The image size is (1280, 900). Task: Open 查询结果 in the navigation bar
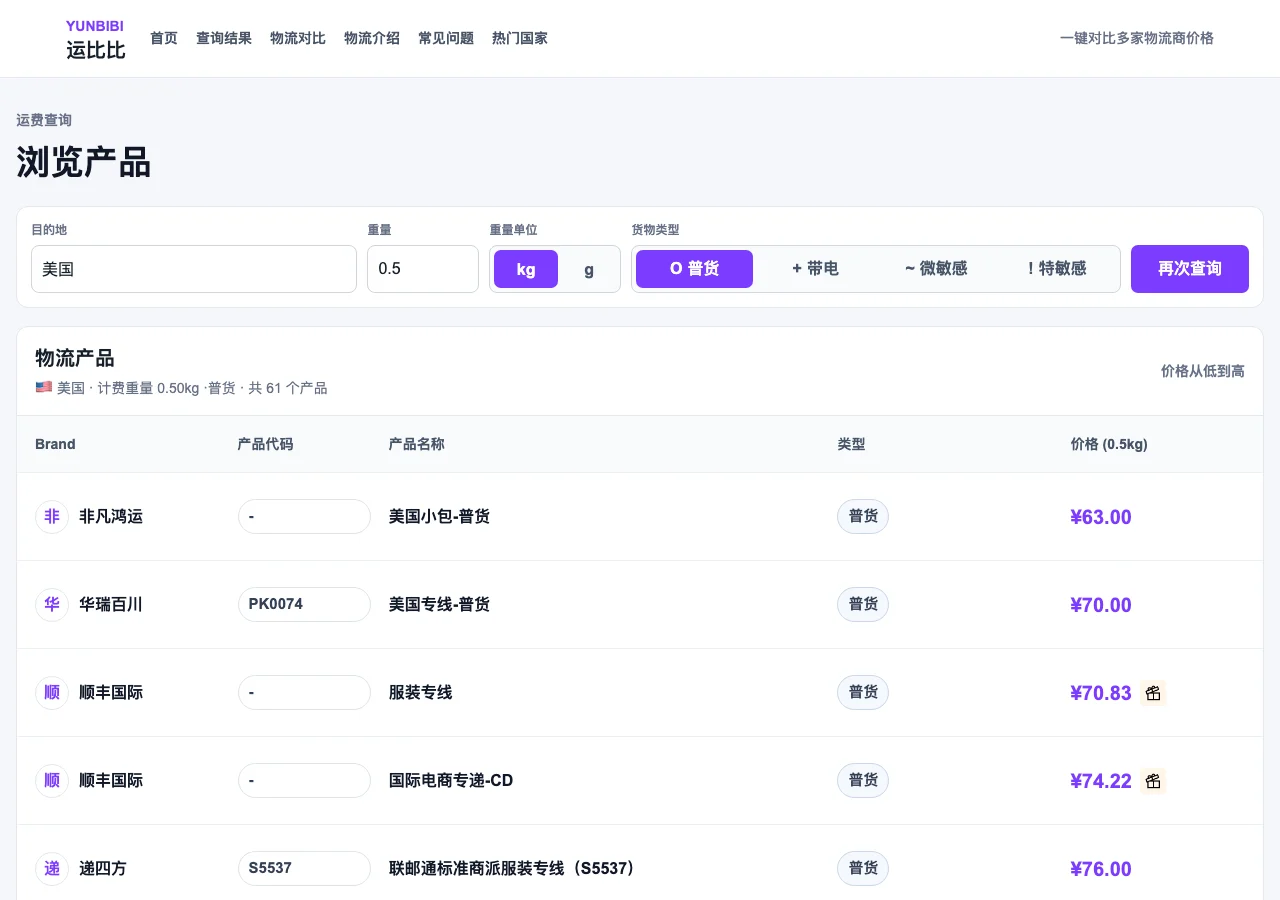pos(224,38)
